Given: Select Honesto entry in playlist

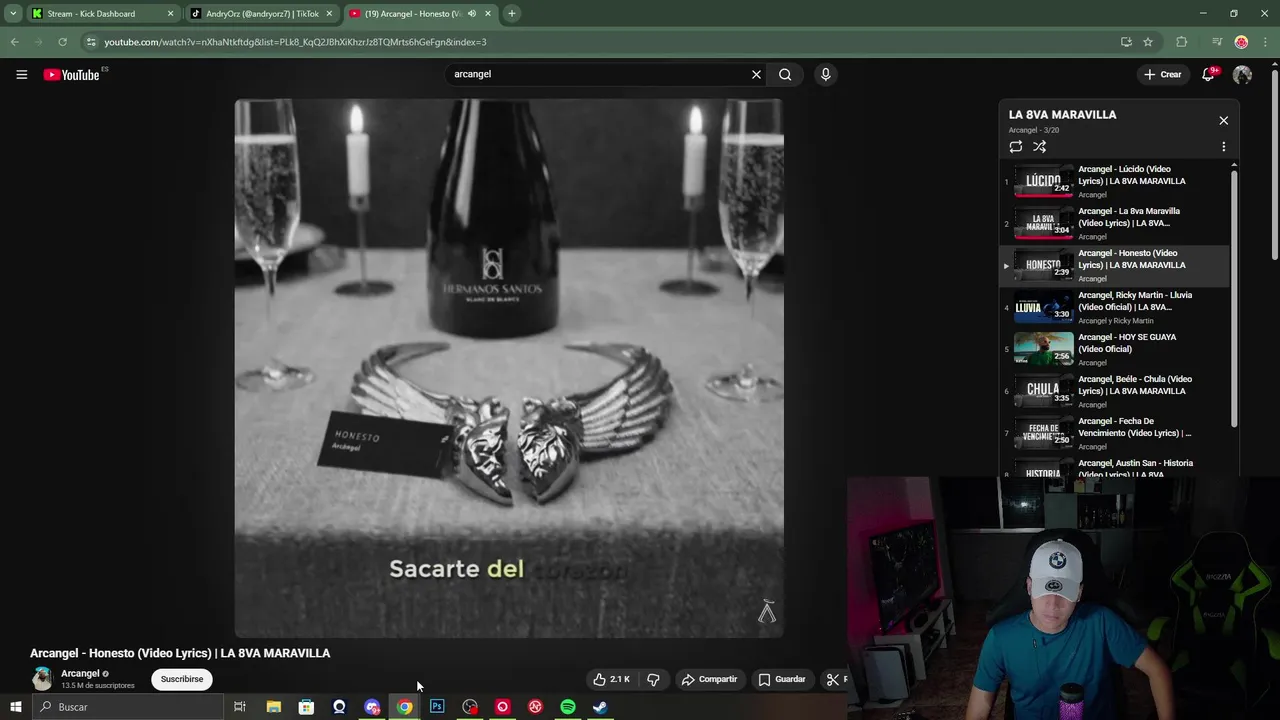Looking at the screenshot, I should [1116, 265].
